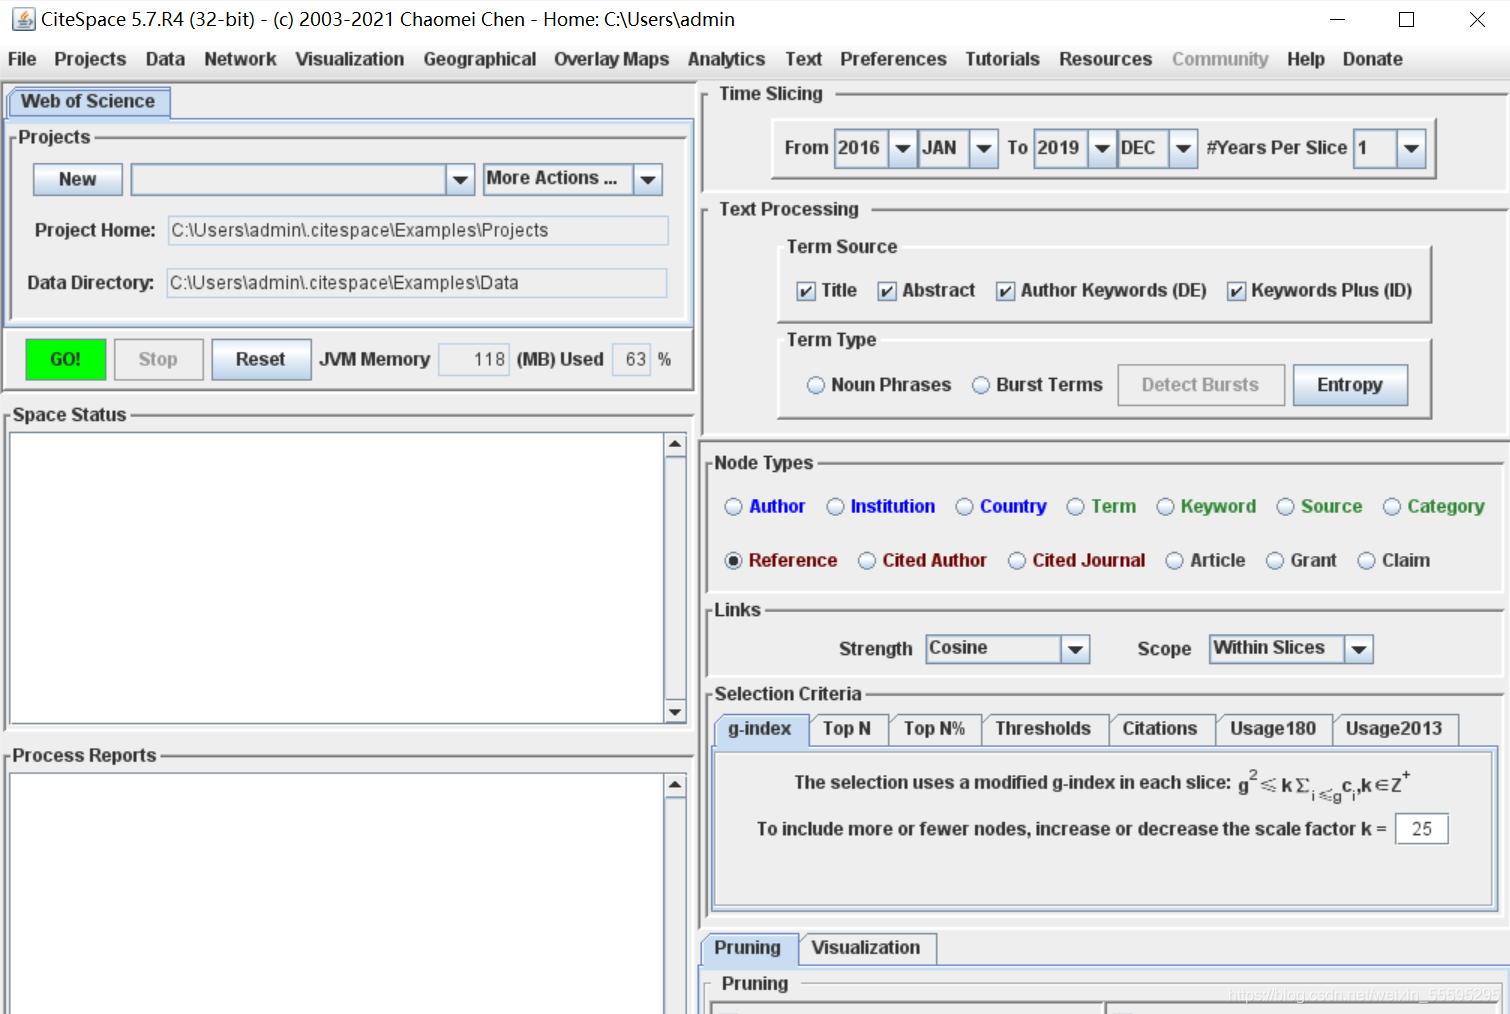Select Claim node type
The width and height of the screenshot is (1510, 1014).
pyautogui.click(x=1367, y=561)
